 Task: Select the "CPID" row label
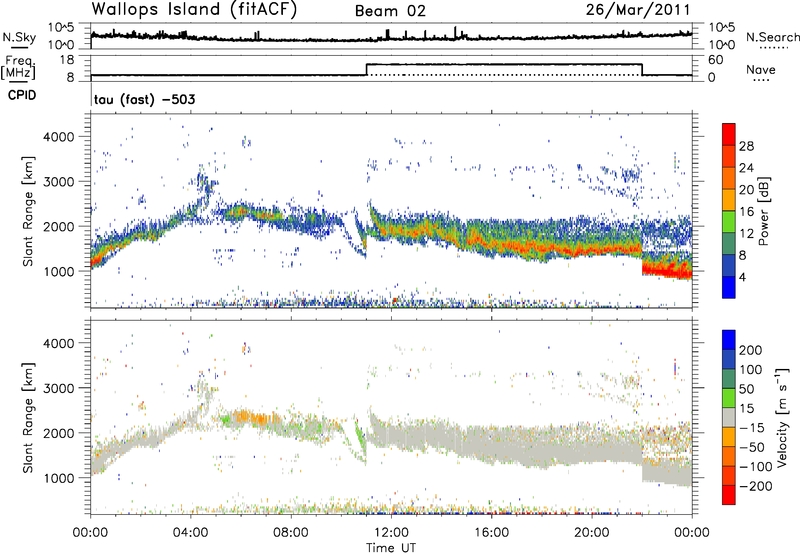coord(22,95)
